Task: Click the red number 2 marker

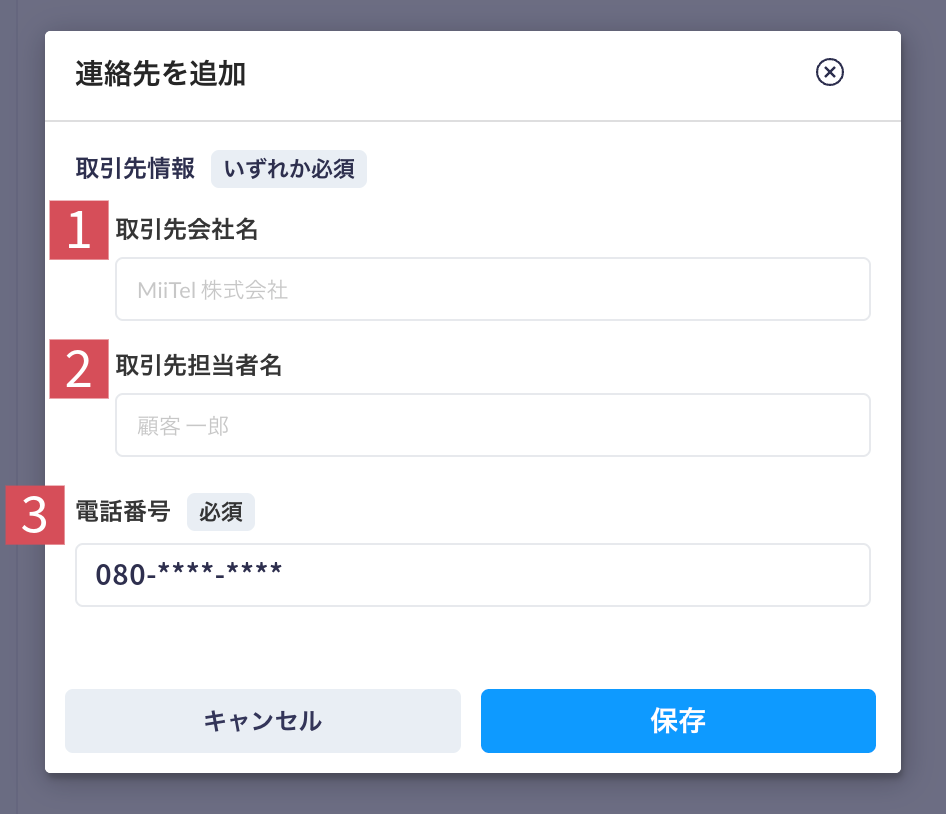Action: click(79, 369)
